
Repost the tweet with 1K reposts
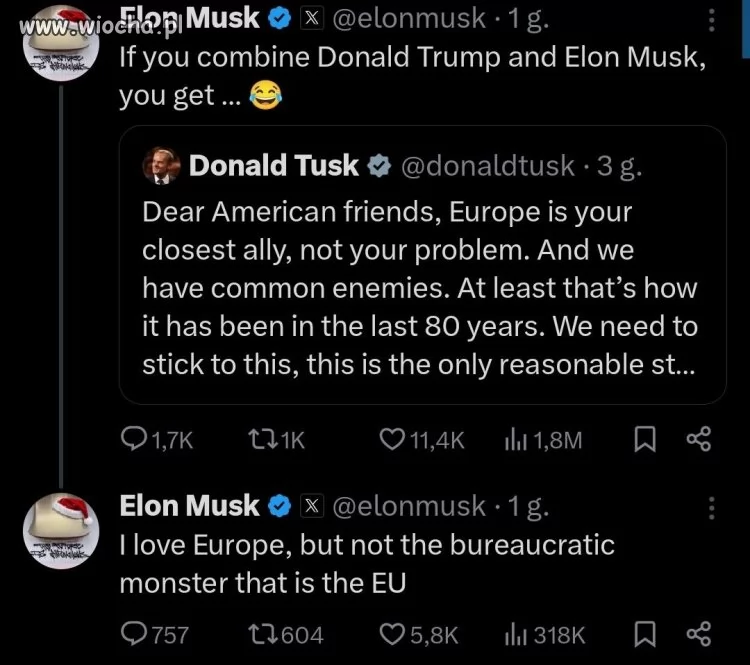tap(260, 439)
